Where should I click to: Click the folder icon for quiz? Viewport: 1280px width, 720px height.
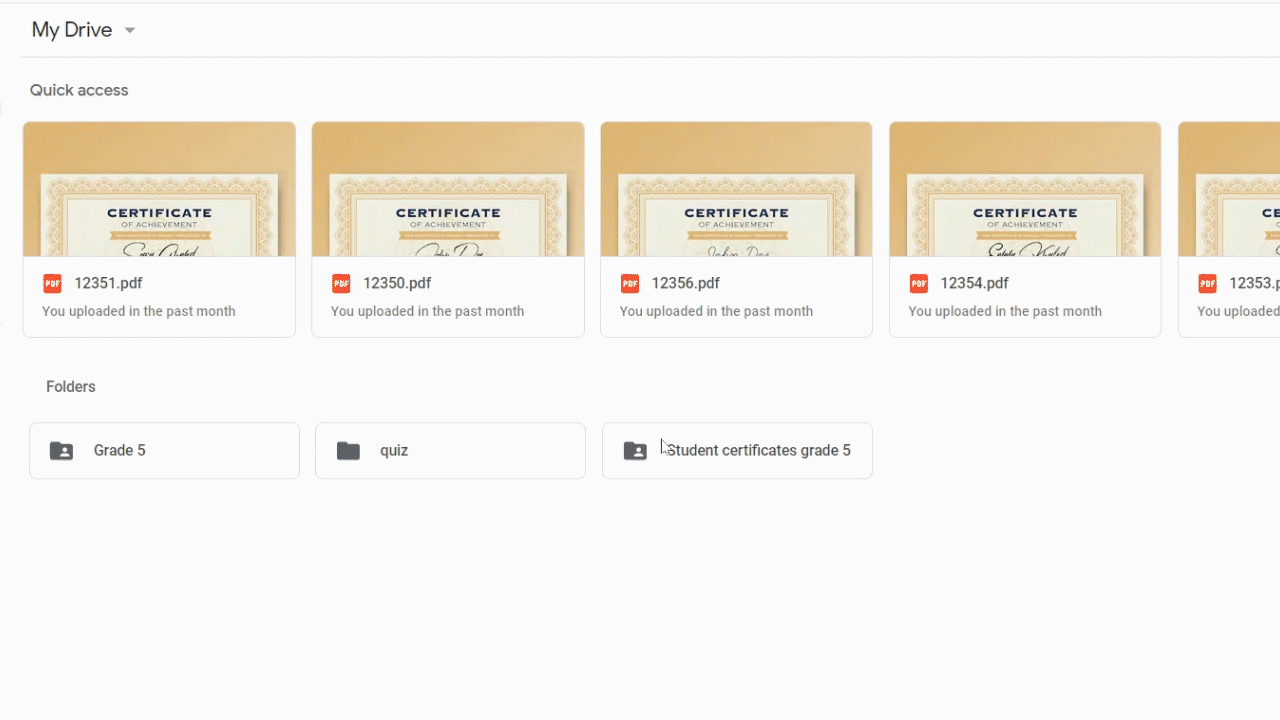click(x=348, y=451)
